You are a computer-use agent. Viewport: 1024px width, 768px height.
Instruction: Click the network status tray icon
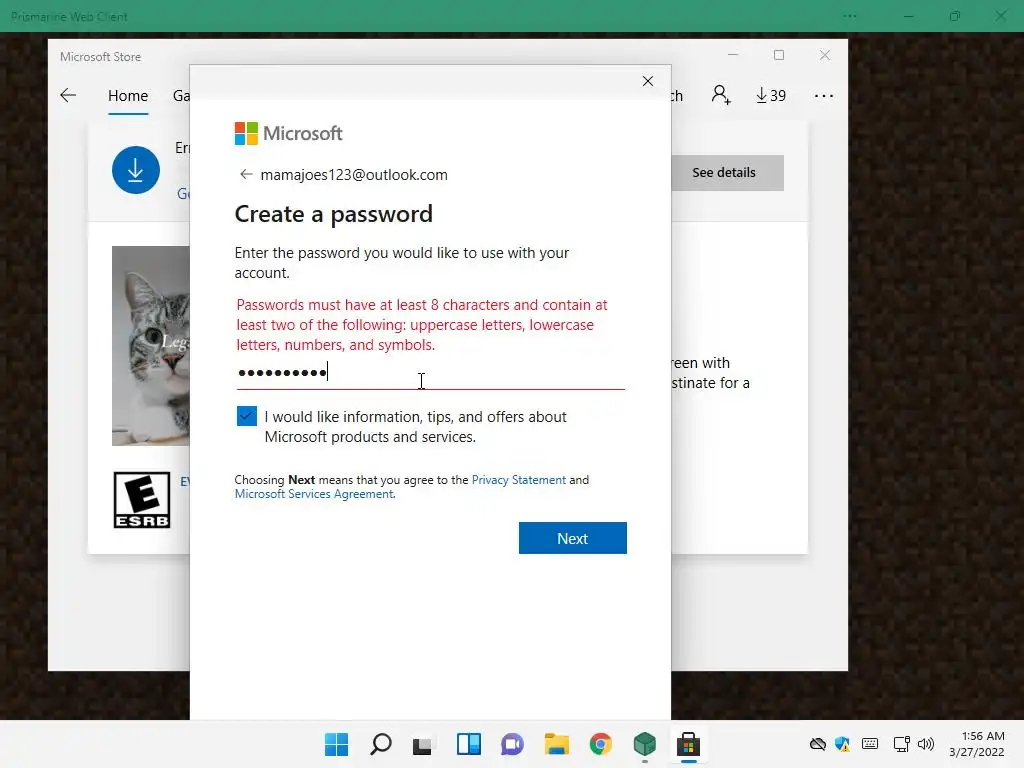(902, 744)
